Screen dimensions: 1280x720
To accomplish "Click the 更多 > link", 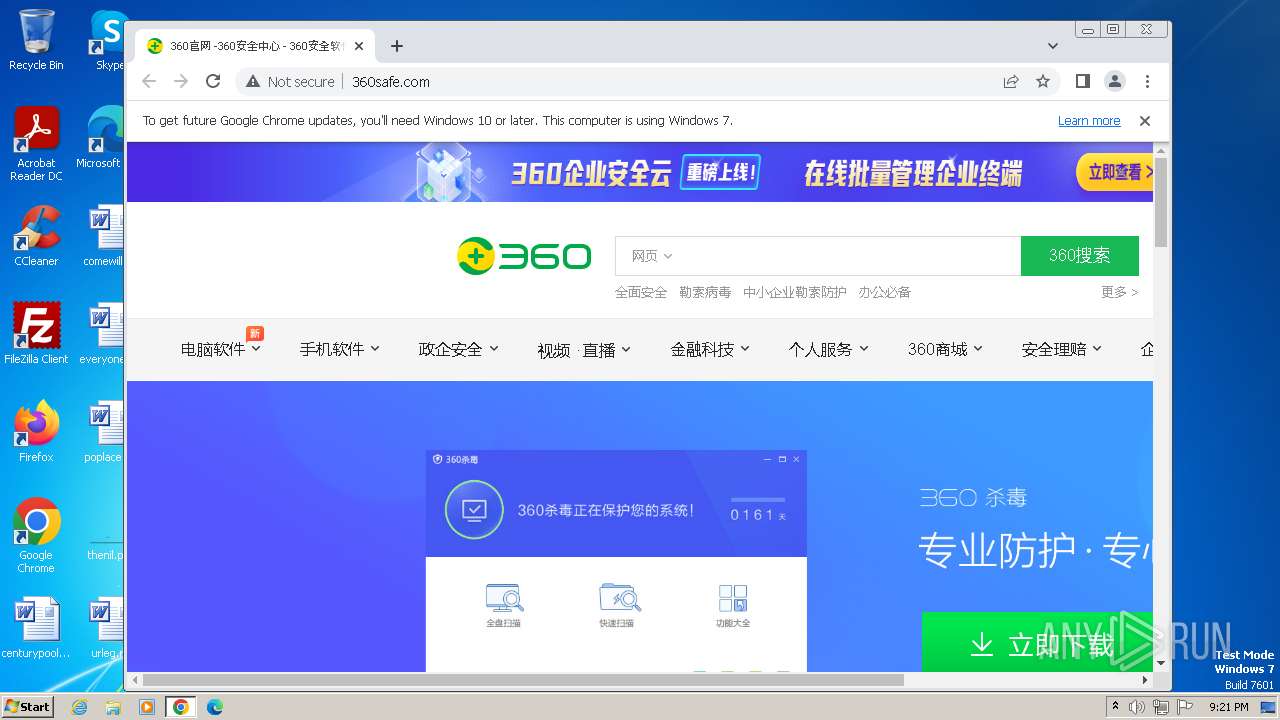I will point(1120,293).
